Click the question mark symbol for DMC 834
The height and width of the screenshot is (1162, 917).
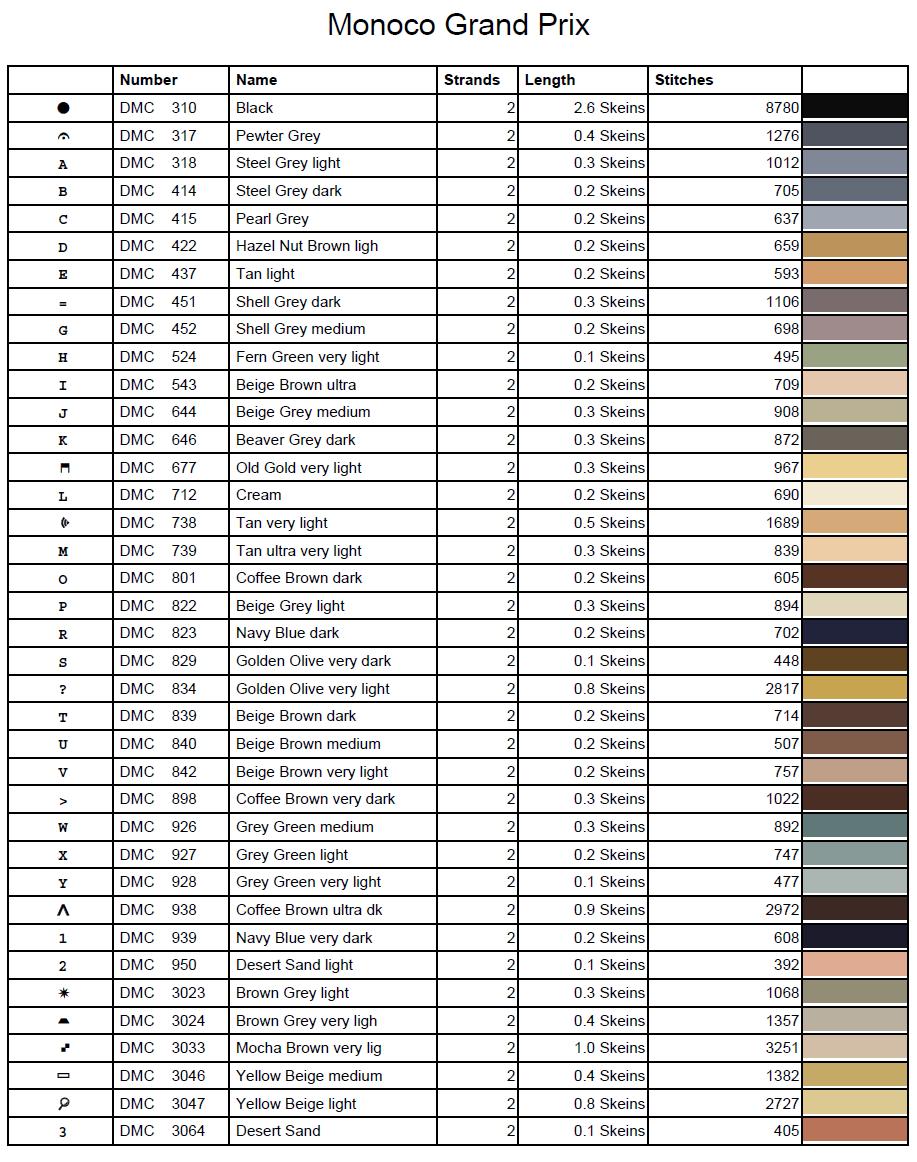point(63,689)
